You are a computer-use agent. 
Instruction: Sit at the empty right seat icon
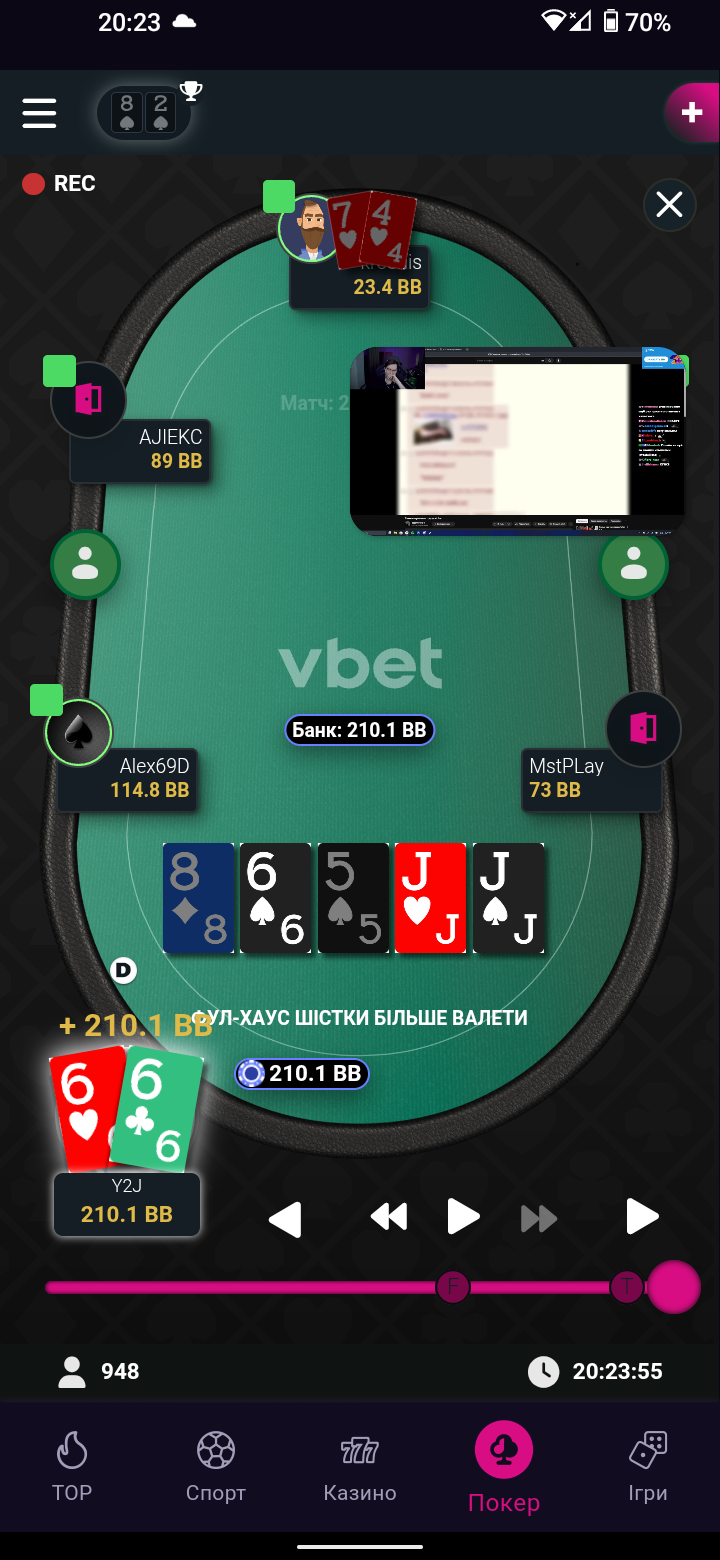pos(634,565)
